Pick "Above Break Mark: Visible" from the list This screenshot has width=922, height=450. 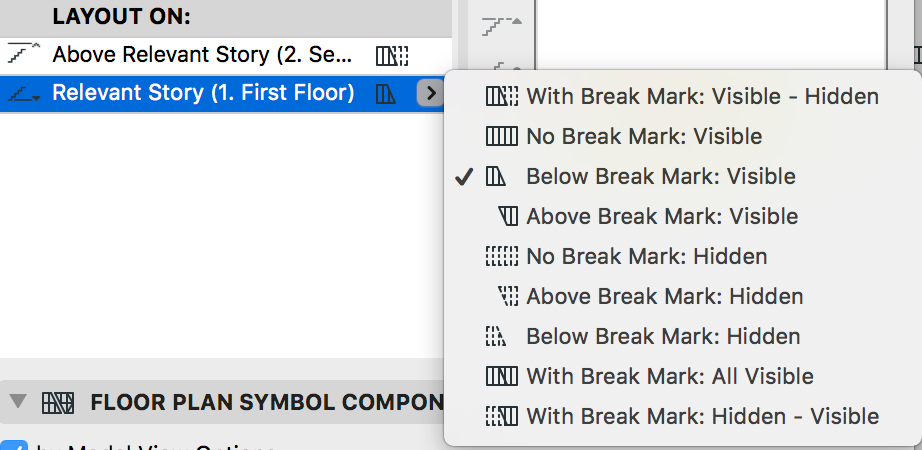coord(662,217)
